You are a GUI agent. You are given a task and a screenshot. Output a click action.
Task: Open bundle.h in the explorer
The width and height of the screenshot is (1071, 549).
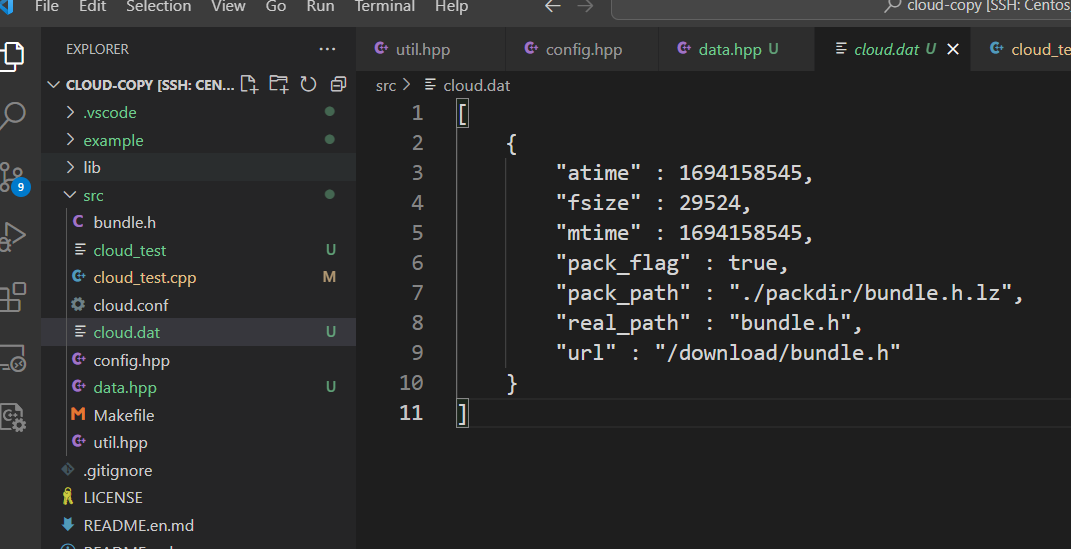tap(198, 222)
